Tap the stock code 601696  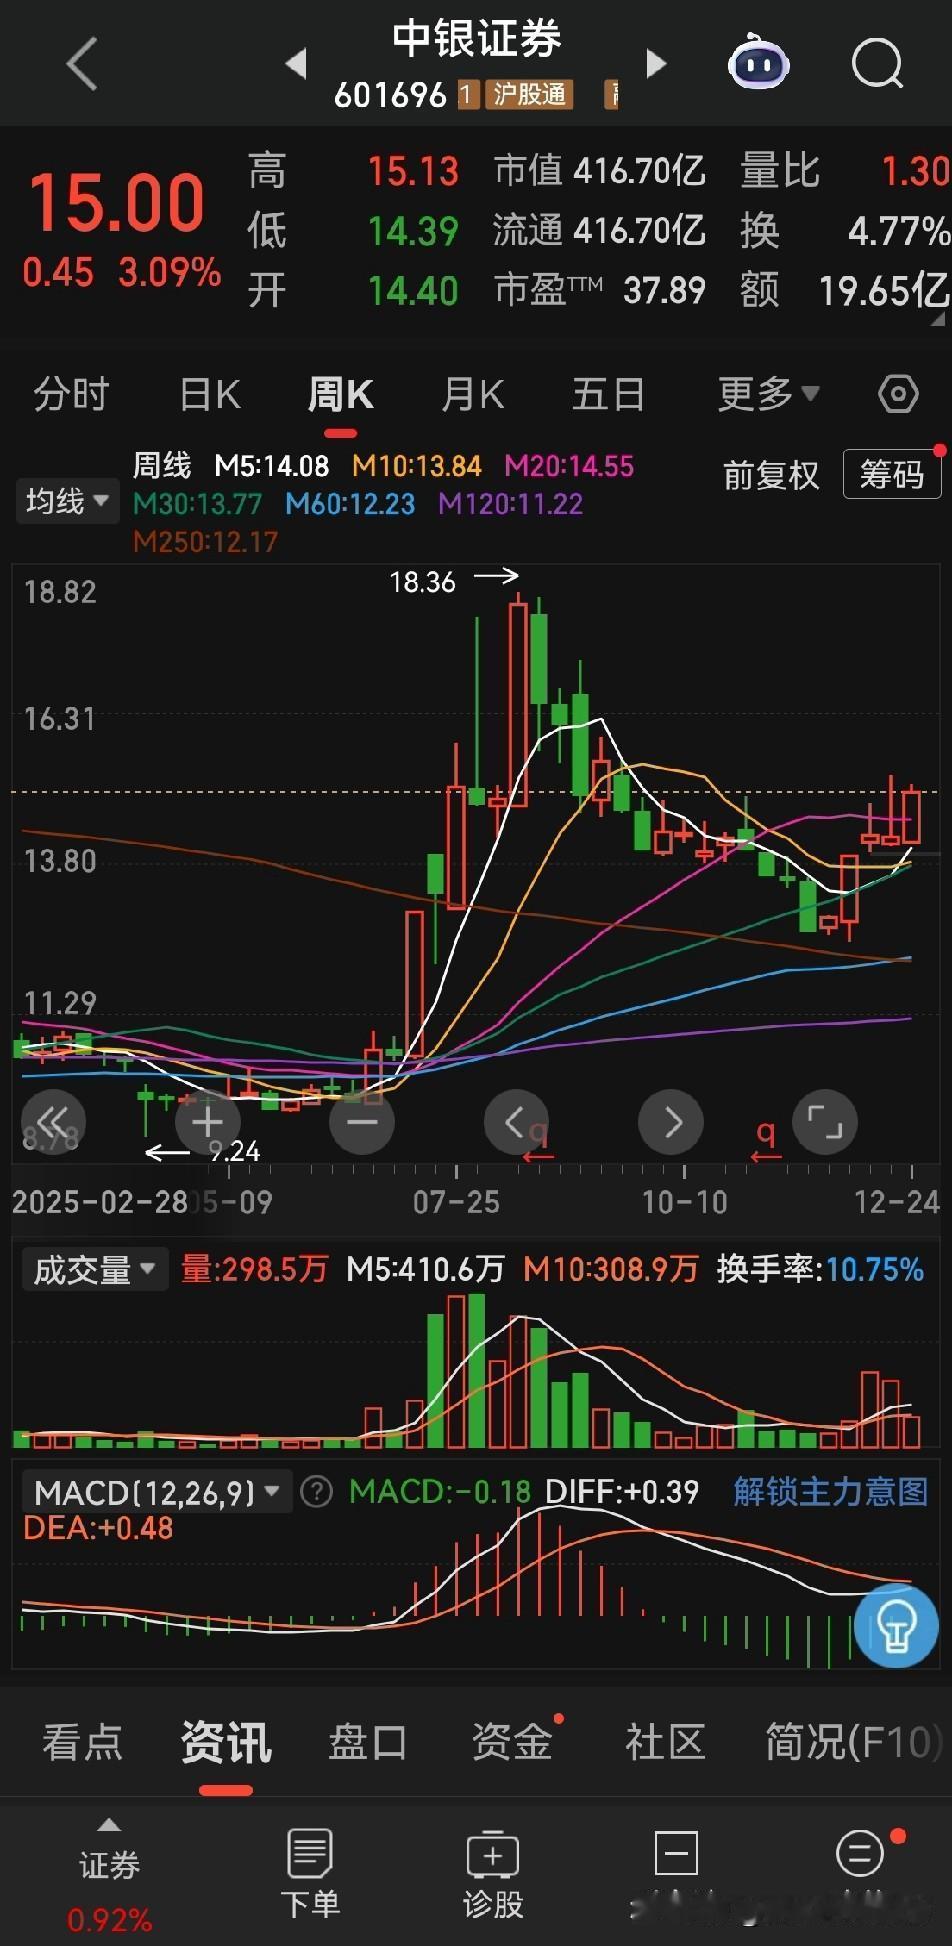(x=390, y=95)
